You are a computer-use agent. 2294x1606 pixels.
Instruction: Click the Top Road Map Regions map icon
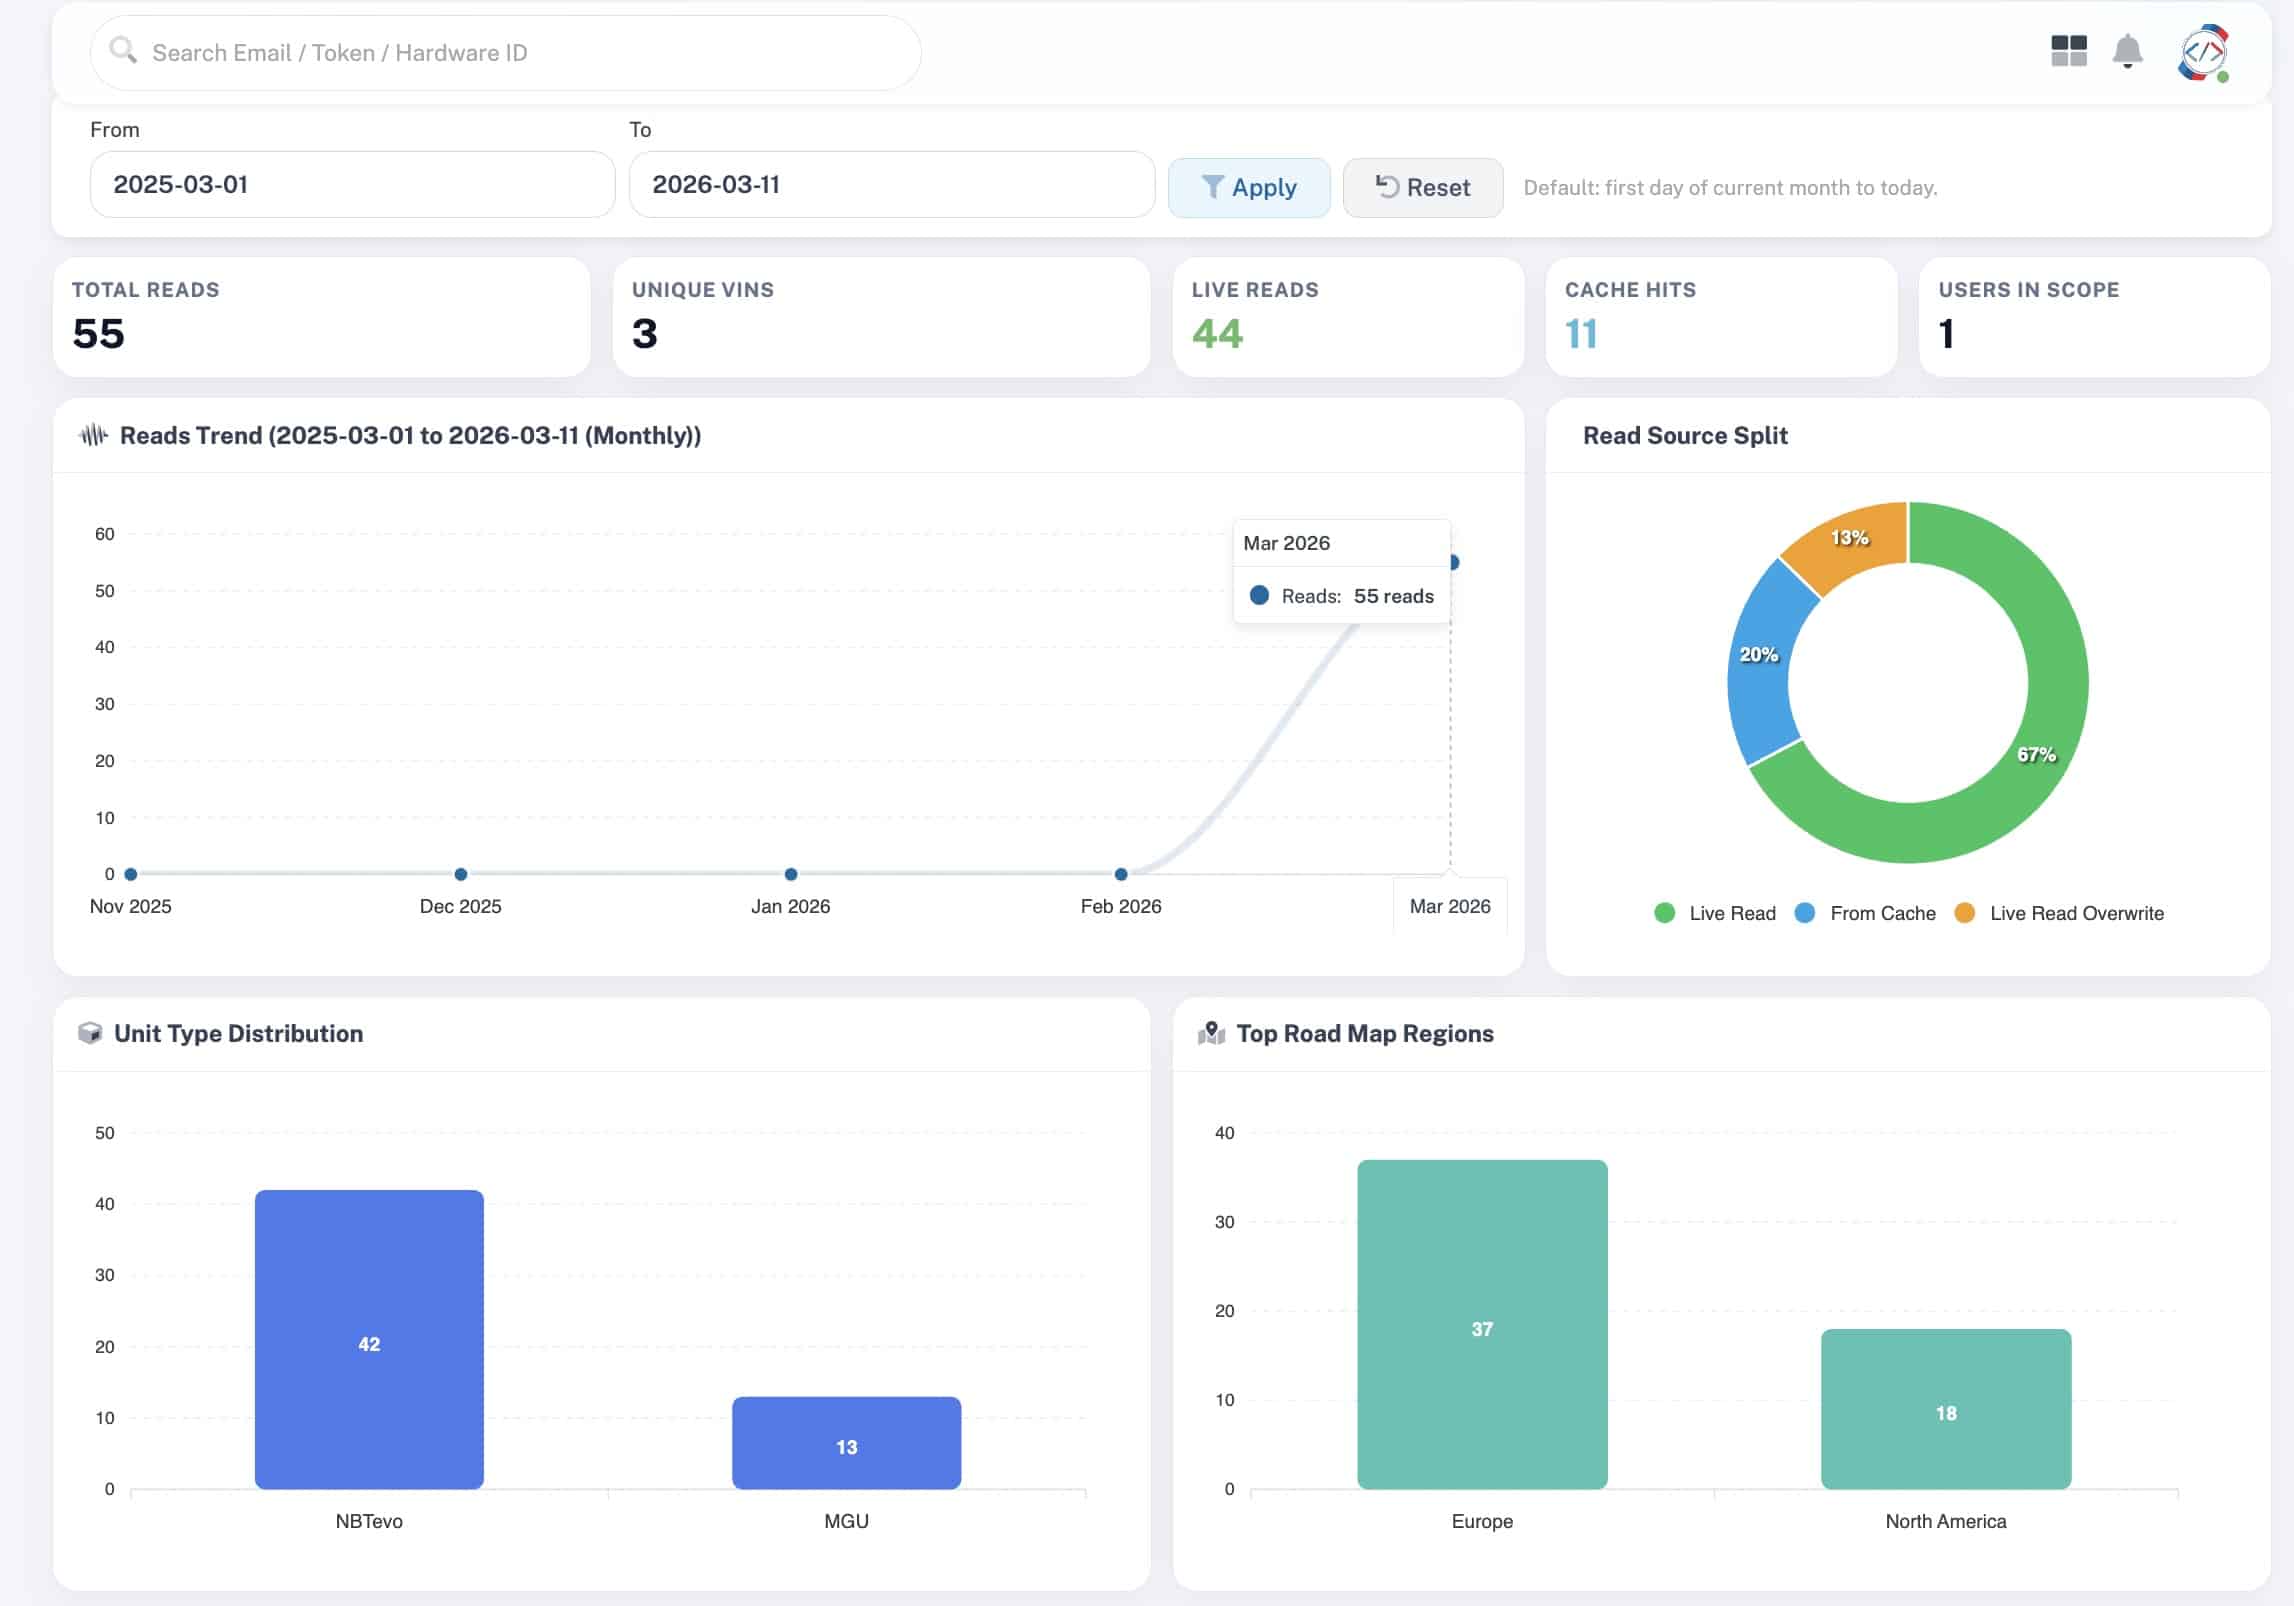tap(1211, 1033)
